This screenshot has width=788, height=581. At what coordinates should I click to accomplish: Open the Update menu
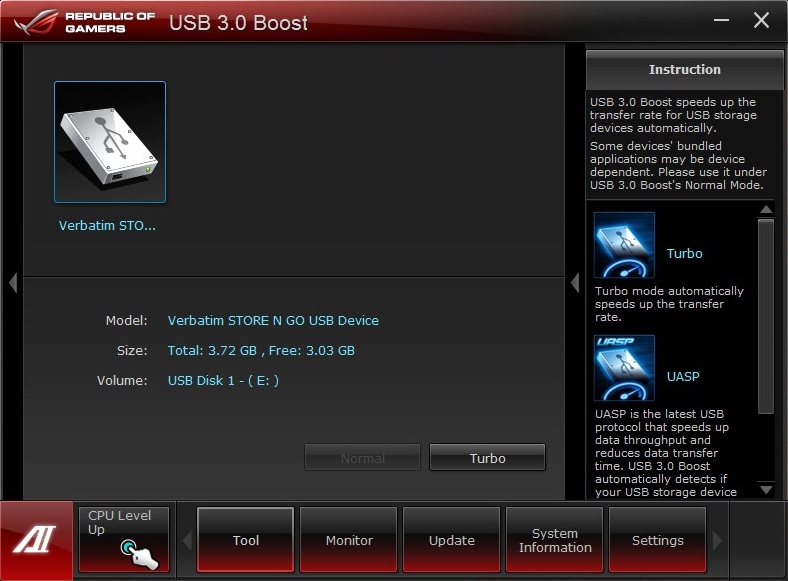[x=451, y=540]
